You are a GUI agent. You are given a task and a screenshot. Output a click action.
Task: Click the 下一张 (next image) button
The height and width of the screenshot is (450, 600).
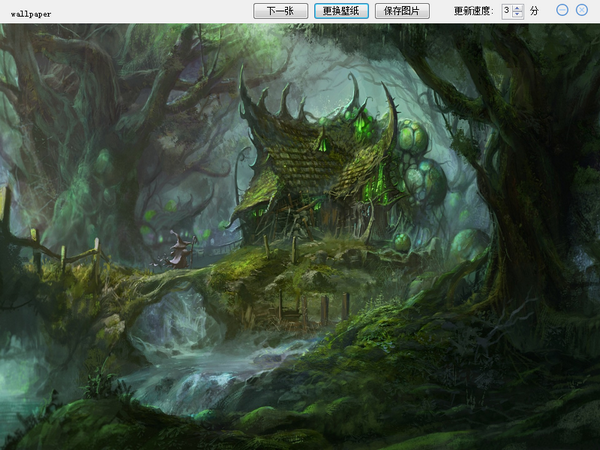click(280, 11)
